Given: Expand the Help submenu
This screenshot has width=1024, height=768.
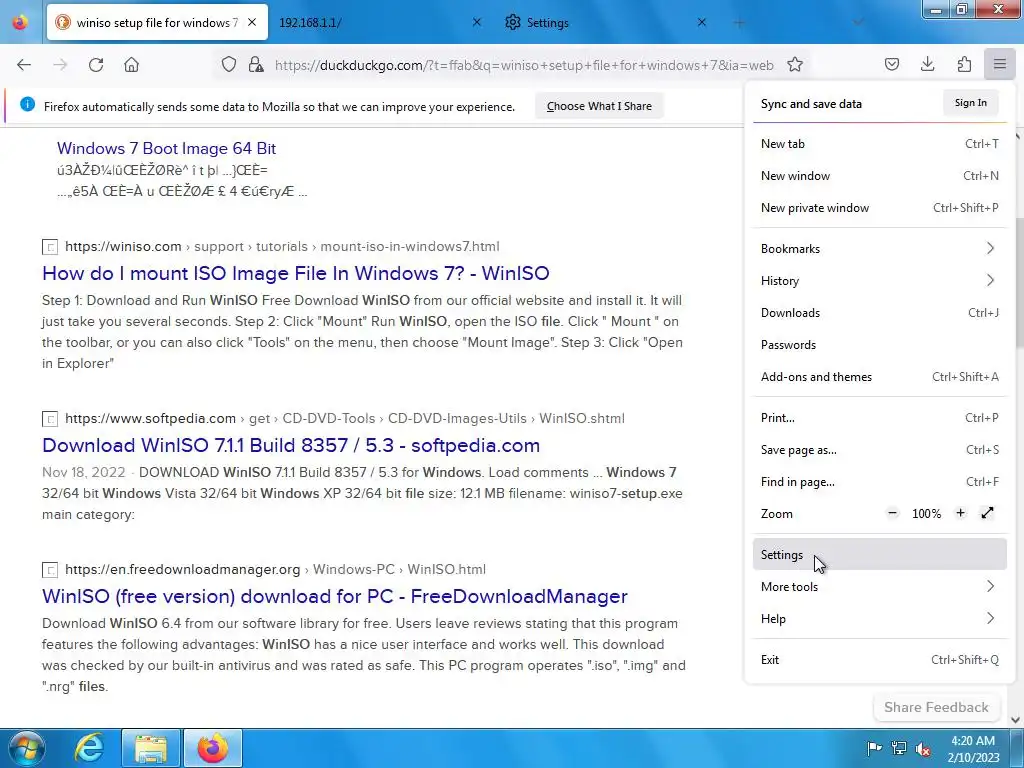Looking at the screenshot, I should pos(879,618).
